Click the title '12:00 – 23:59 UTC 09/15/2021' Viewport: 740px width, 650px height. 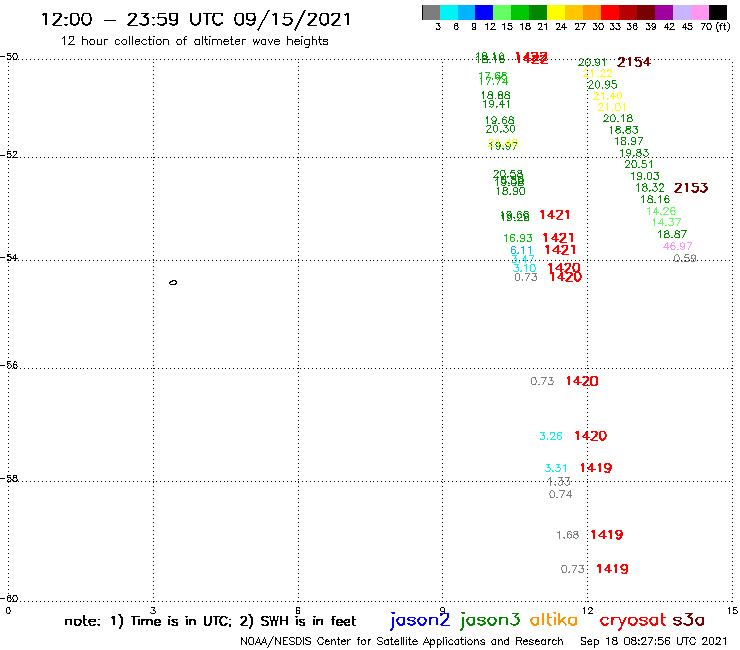click(x=196, y=19)
